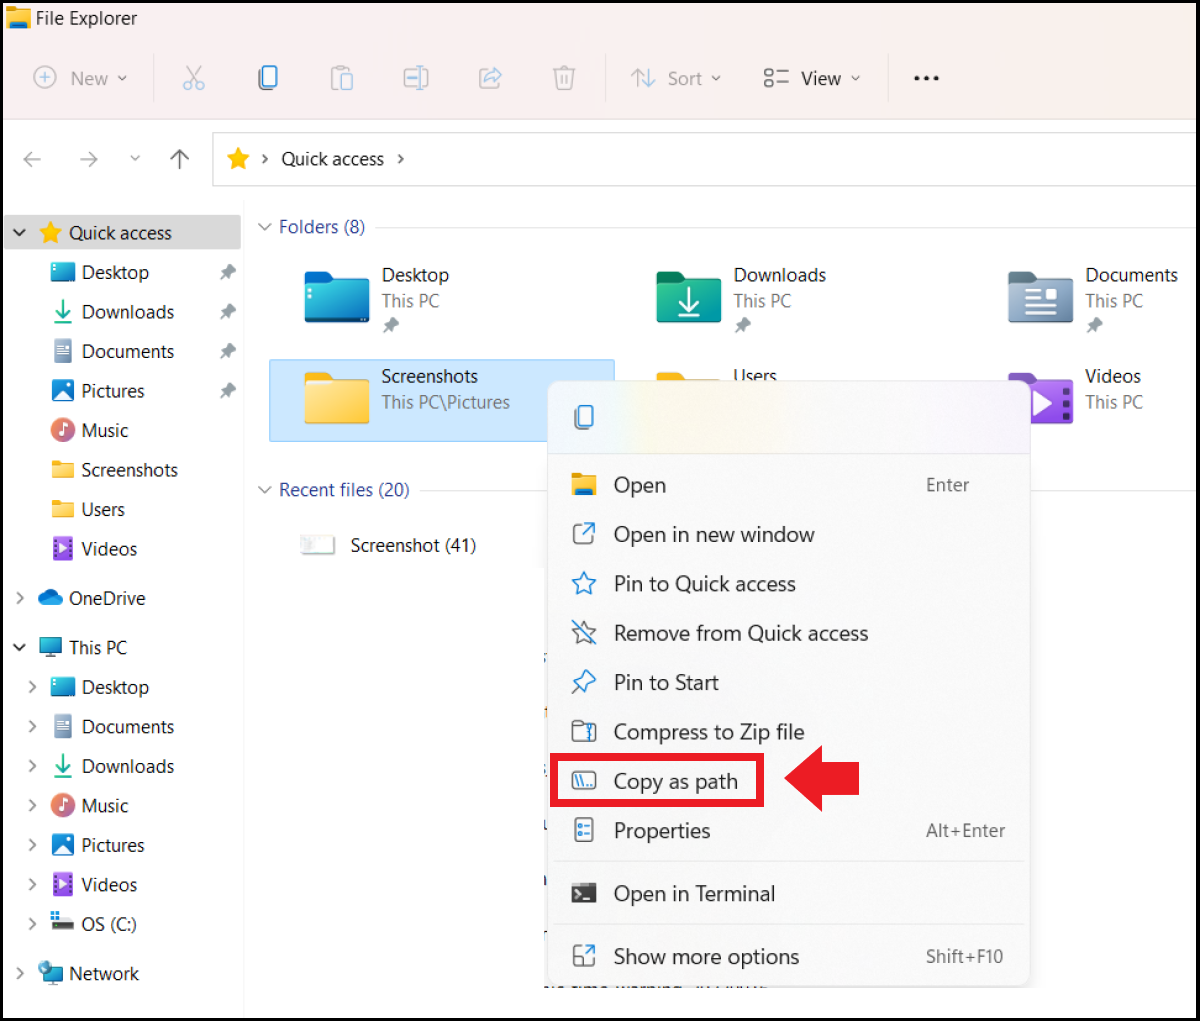
Task: Click the Up arrow navigation button
Action: coord(180,159)
